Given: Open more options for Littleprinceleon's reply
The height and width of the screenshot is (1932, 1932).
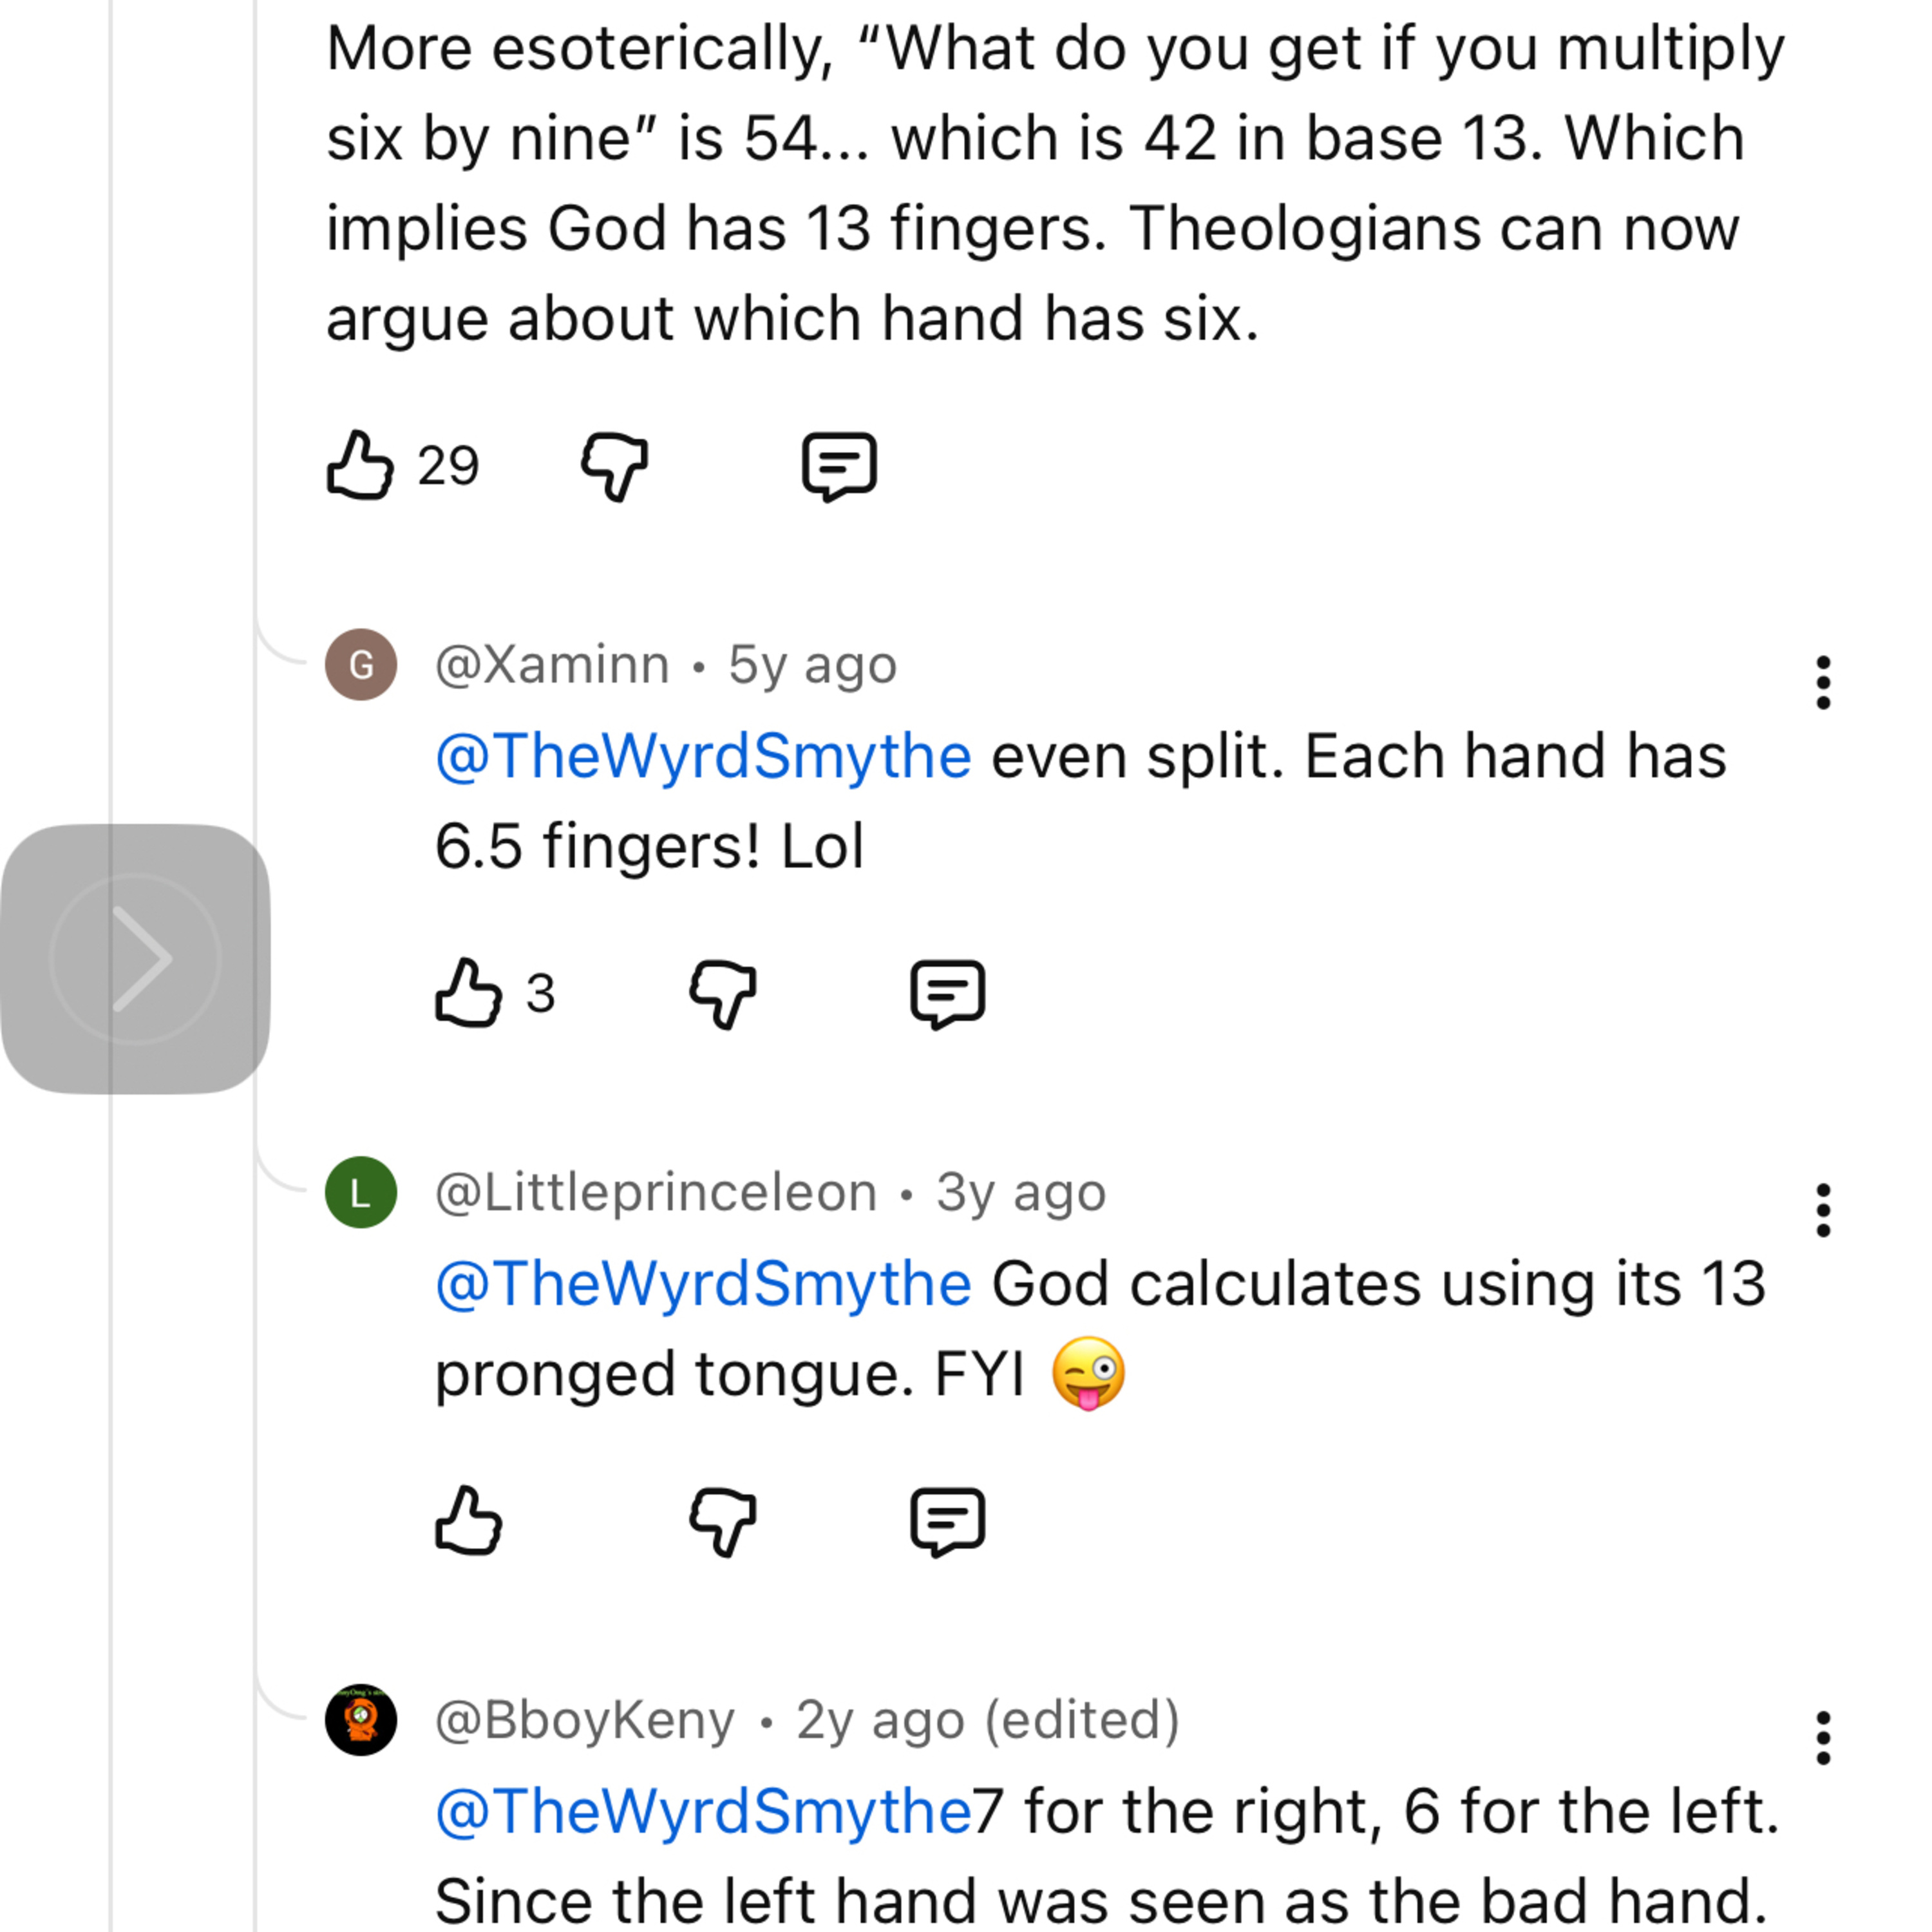Looking at the screenshot, I should point(1823,1210).
